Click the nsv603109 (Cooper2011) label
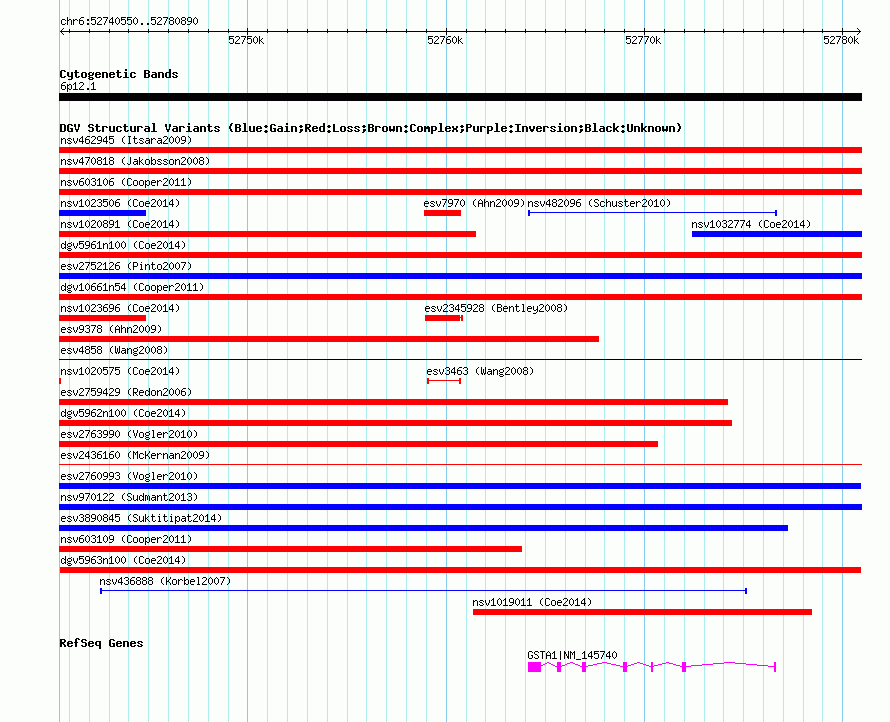890x722 pixels. click(x=126, y=539)
